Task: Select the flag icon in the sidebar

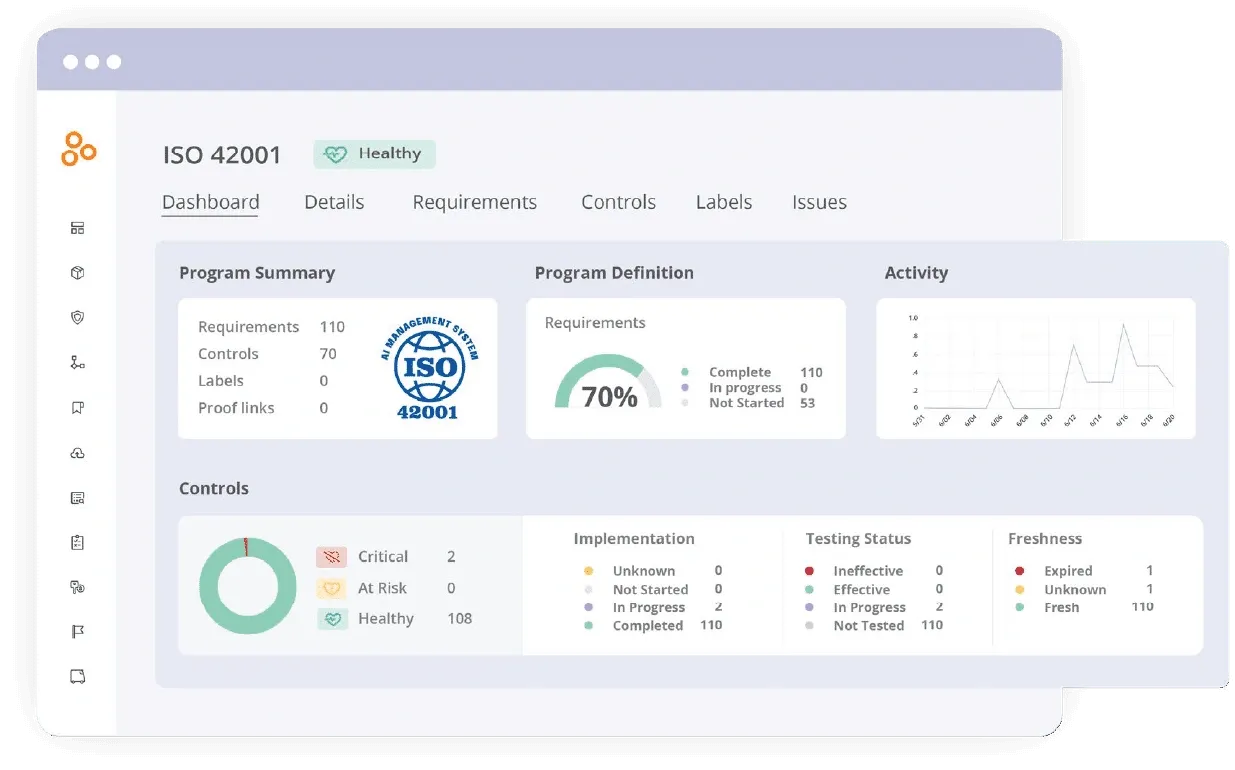Action: [77, 631]
